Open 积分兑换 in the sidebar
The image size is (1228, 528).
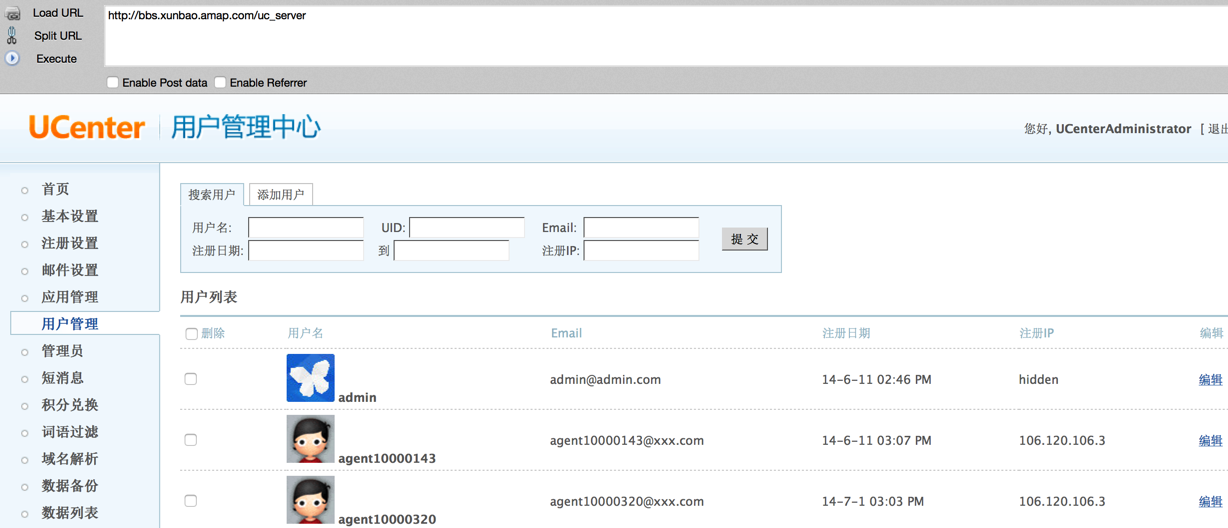(70, 405)
